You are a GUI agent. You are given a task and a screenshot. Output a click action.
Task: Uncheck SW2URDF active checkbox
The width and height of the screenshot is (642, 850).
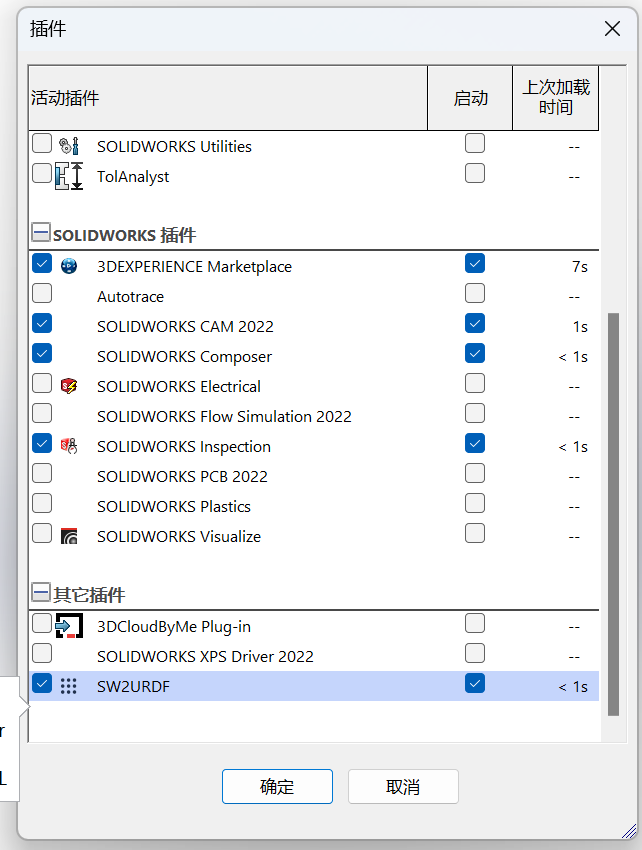pyautogui.click(x=42, y=684)
